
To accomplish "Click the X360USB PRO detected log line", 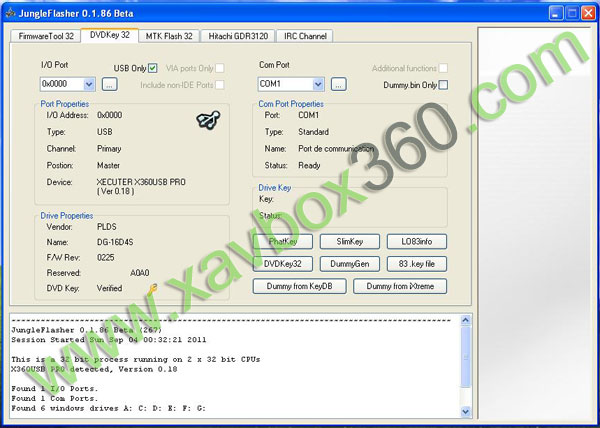I will tap(94, 369).
